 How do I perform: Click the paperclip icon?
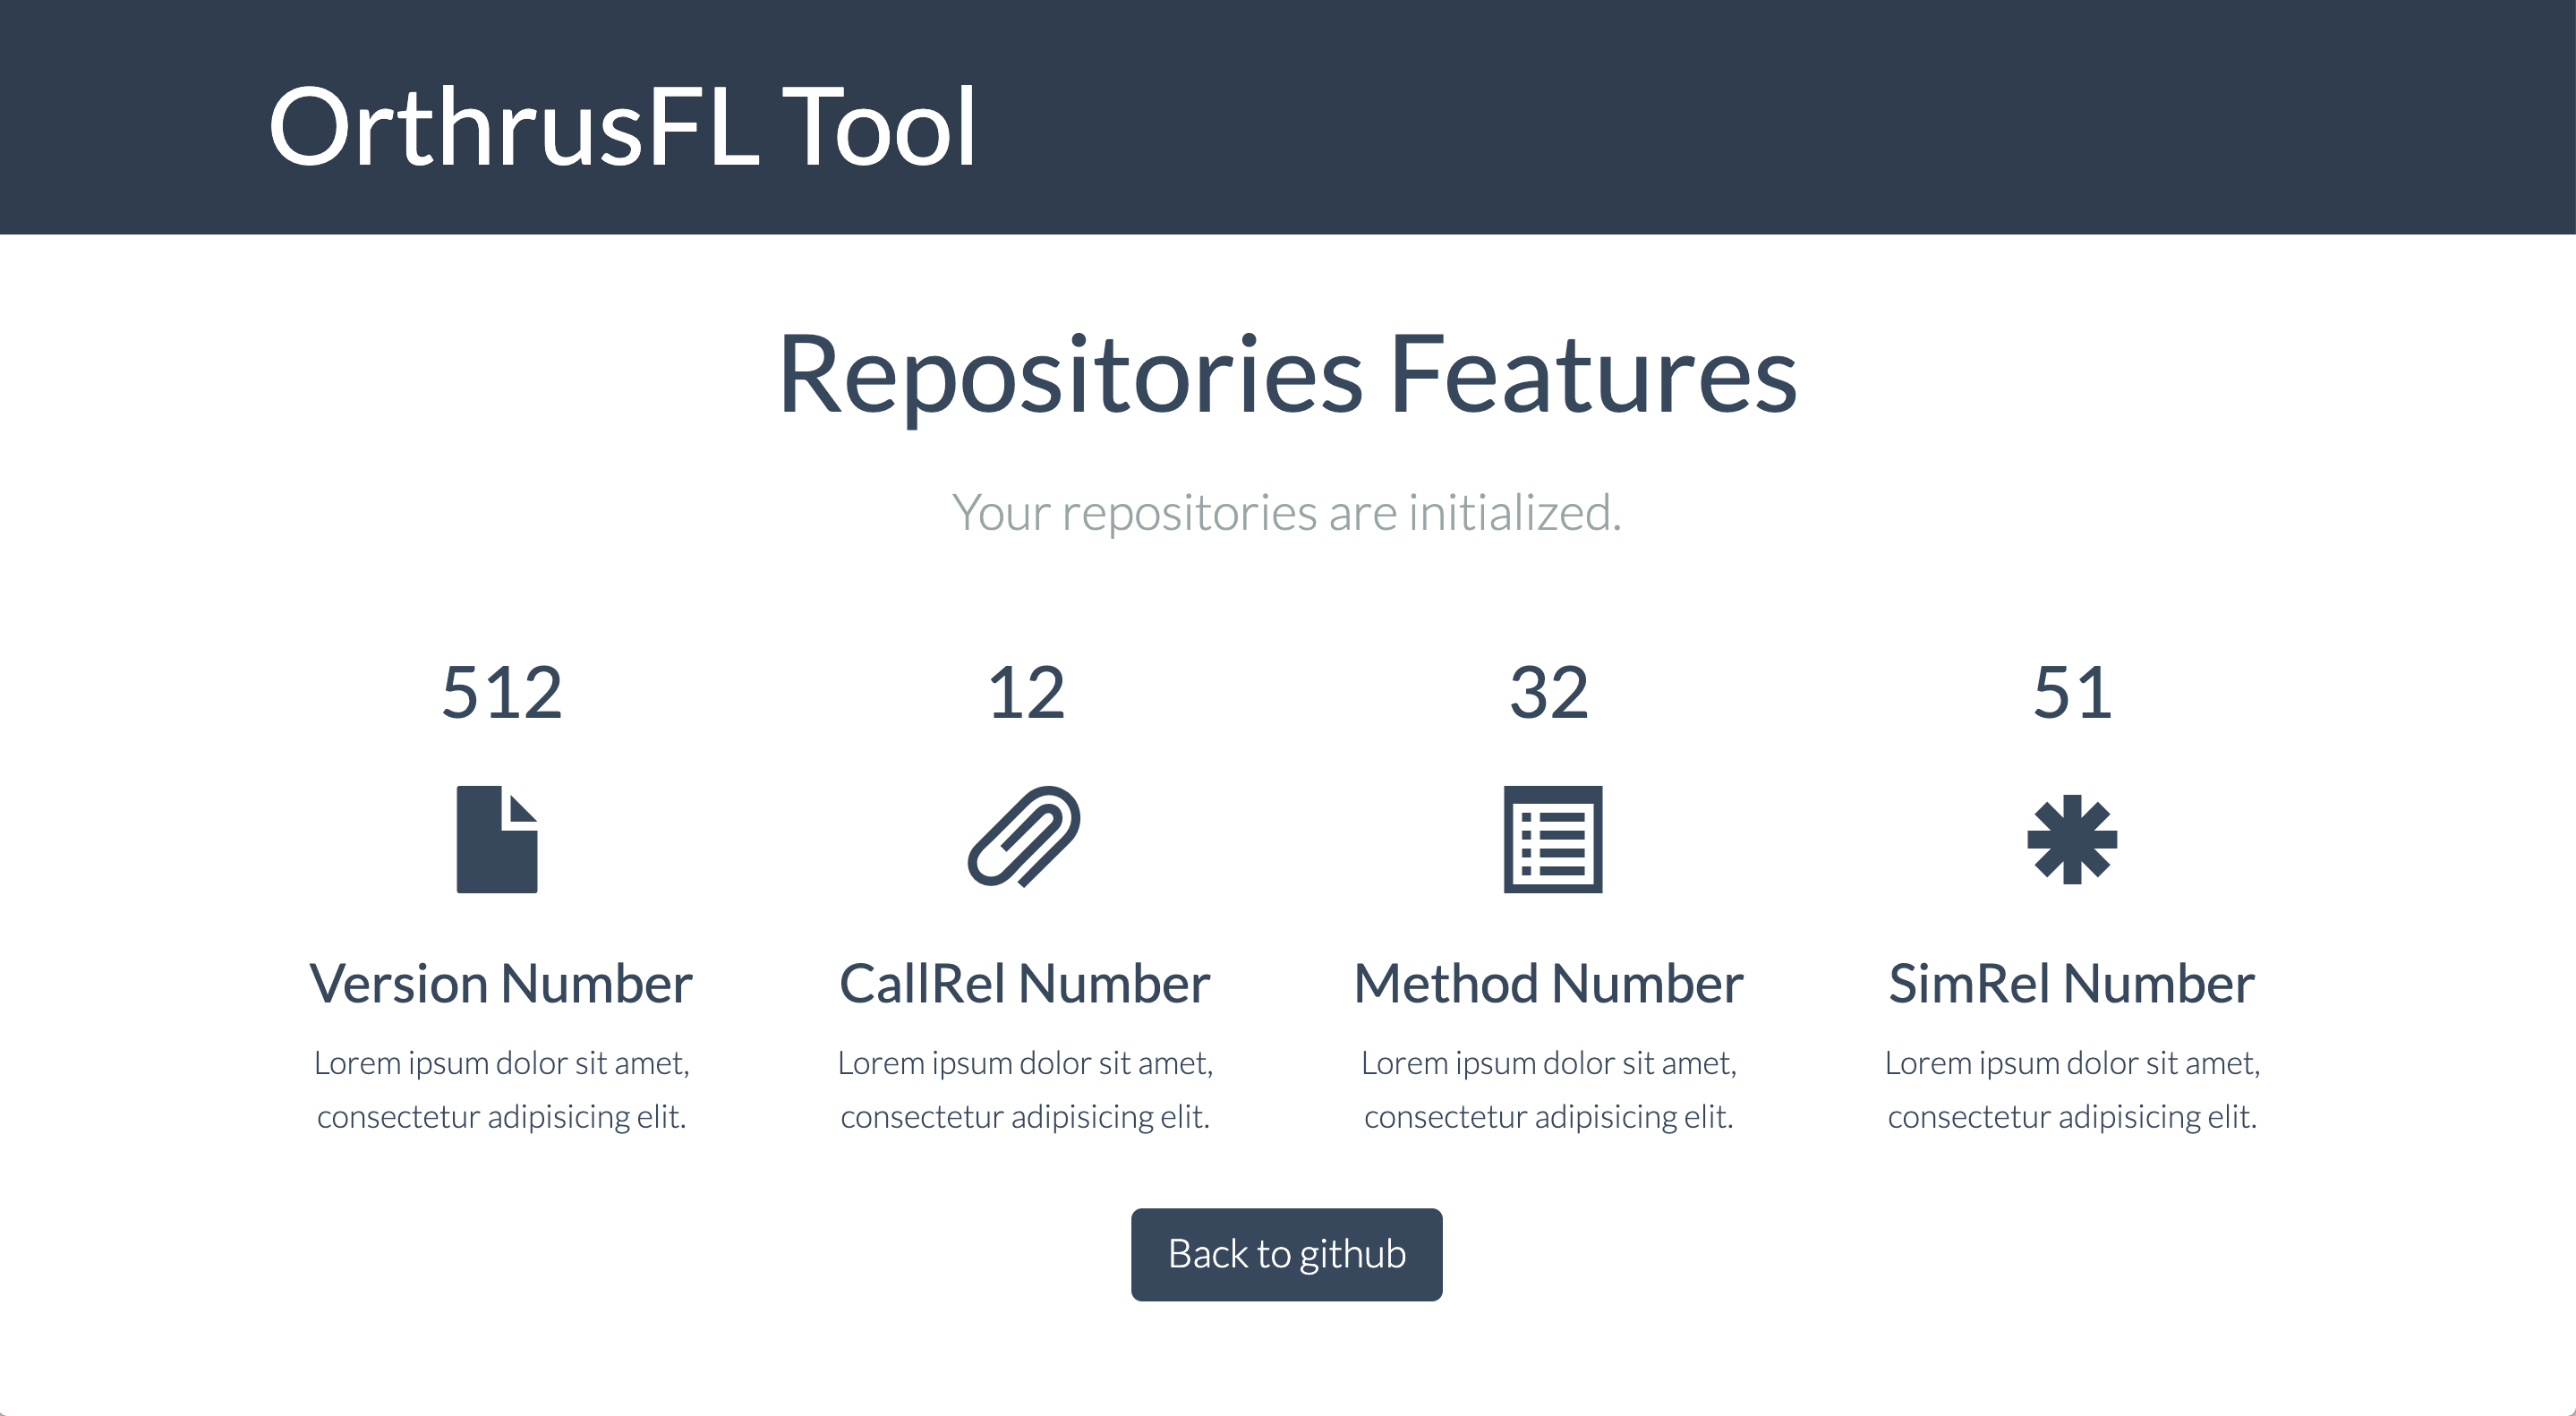tap(1024, 837)
